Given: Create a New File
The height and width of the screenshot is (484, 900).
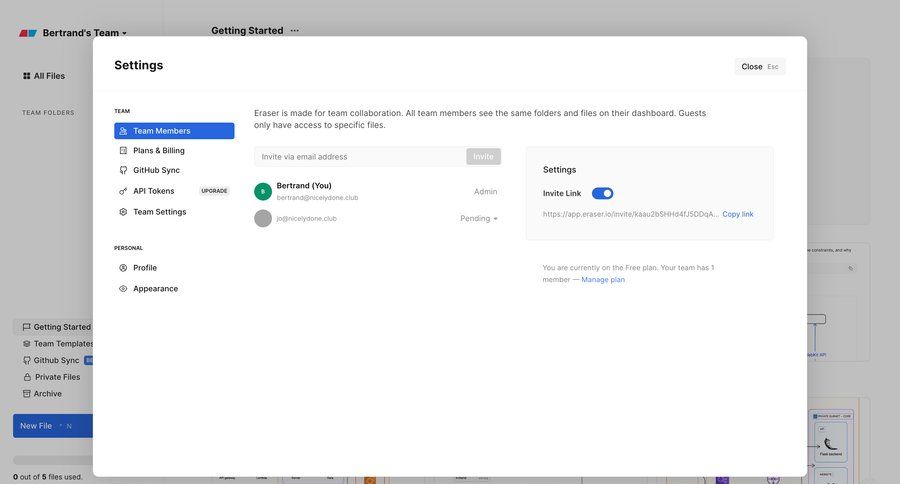Looking at the screenshot, I should pyautogui.click(x=53, y=426).
